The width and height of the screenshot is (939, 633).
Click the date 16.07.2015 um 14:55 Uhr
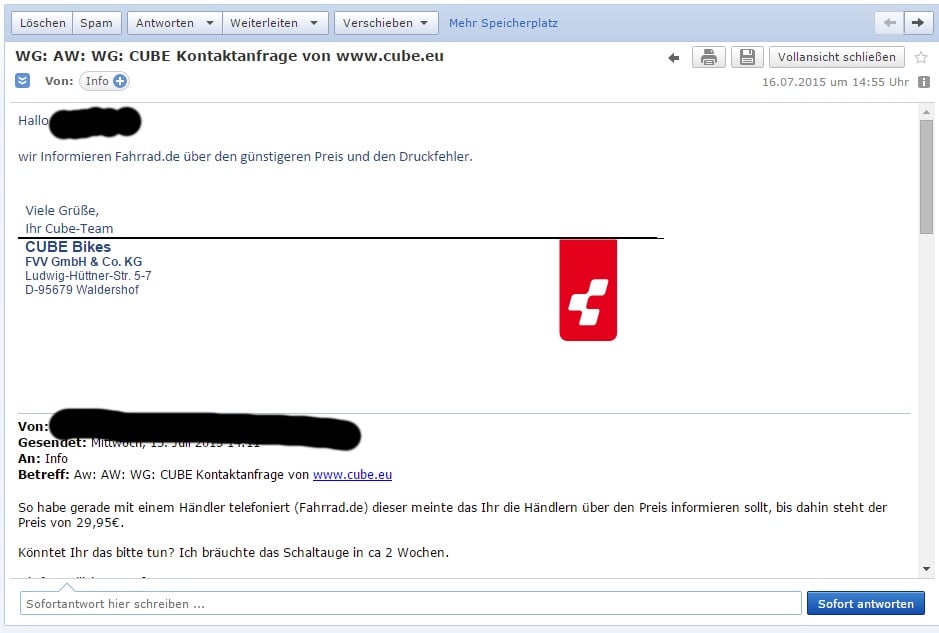pyautogui.click(x=835, y=82)
